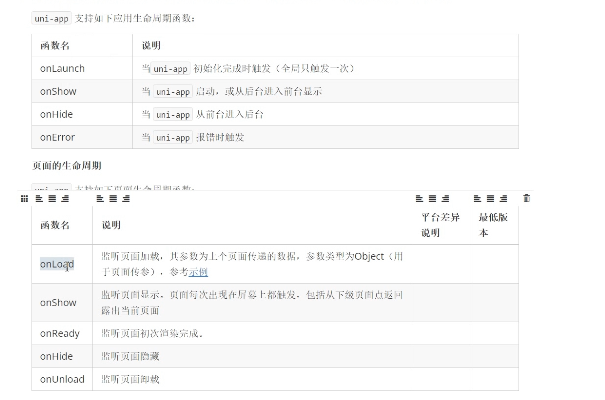Screen dimensions: 605x400
Task: Click the 说明 header in upper table
Action: (151, 46)
